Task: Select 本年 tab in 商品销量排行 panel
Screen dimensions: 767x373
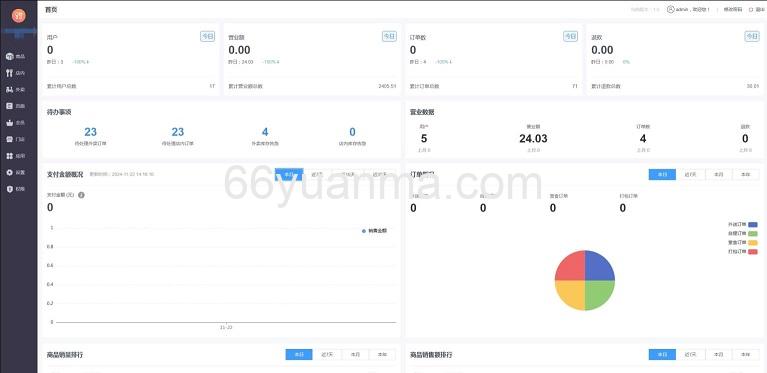Action: pyautogui.click(x=382, y=354)
